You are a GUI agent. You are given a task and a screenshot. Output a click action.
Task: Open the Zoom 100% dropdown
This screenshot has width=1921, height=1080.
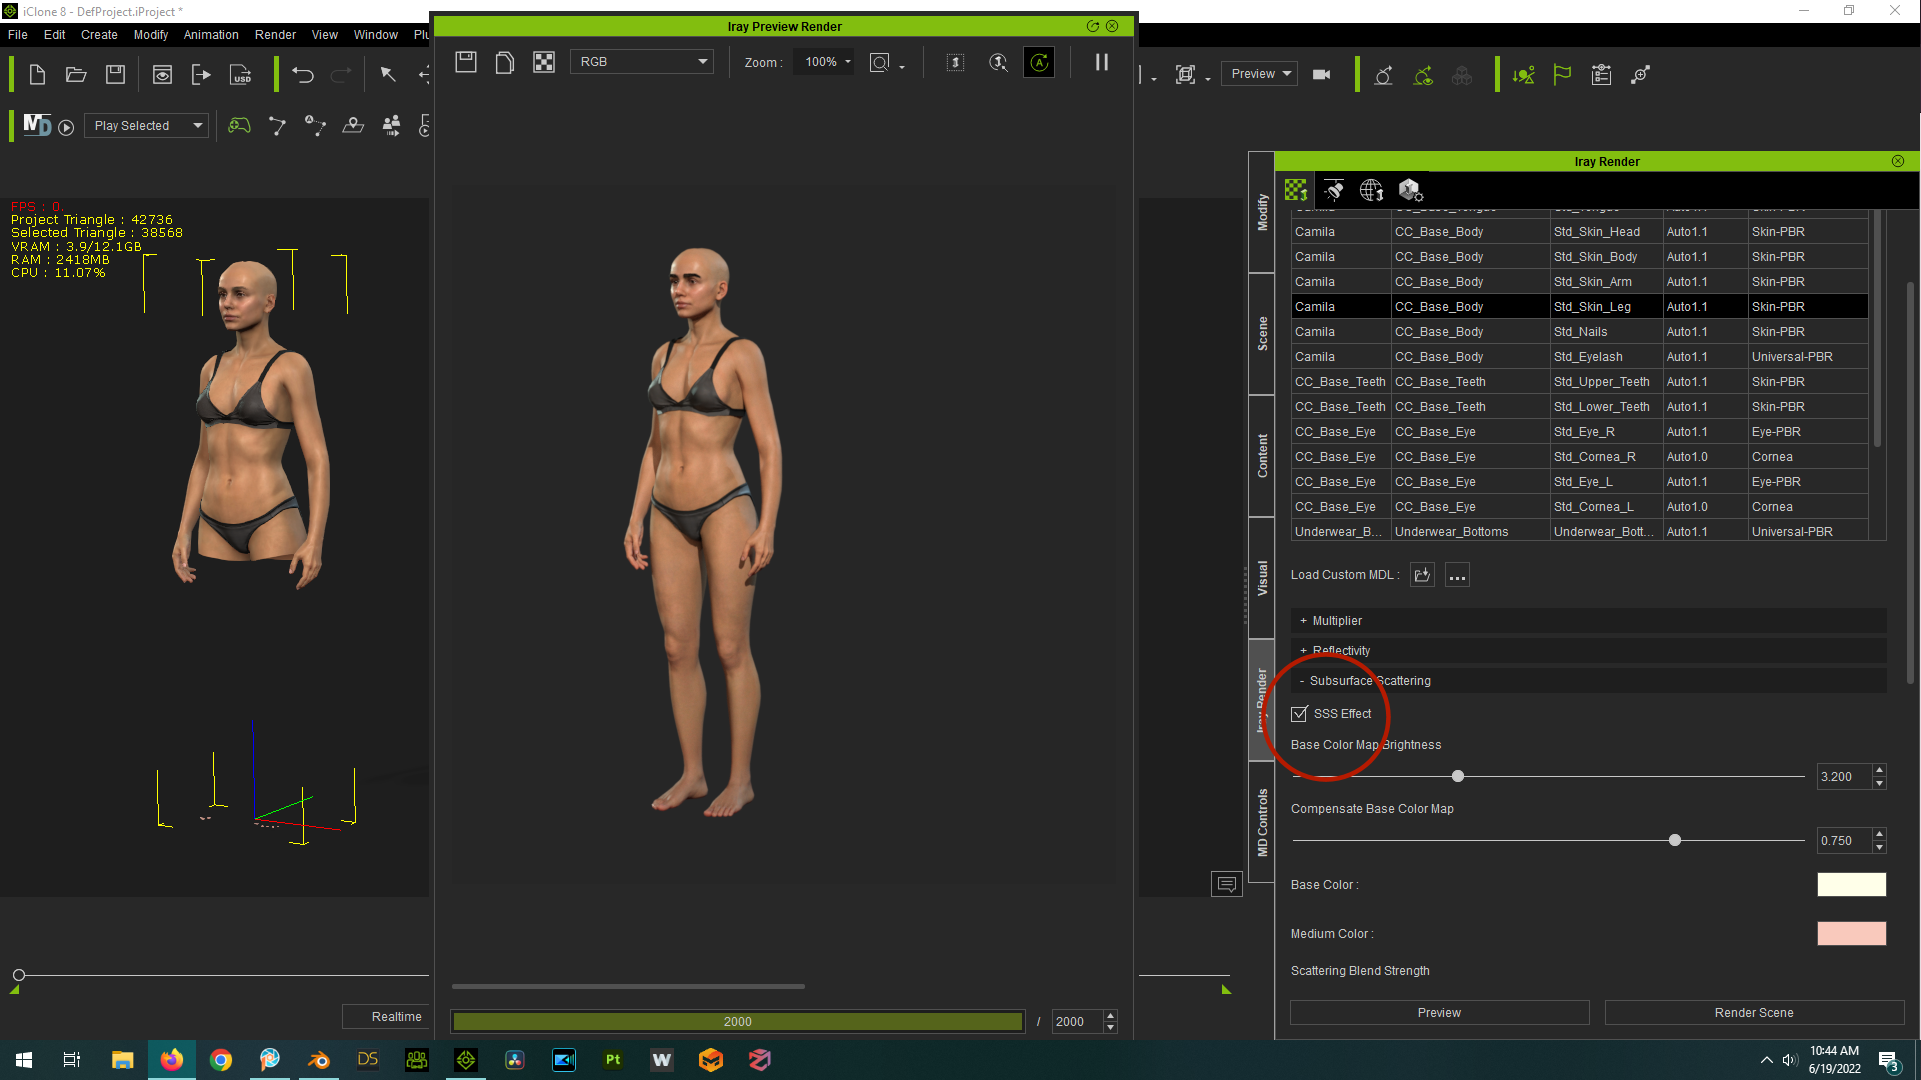click(x=826, y=62)
